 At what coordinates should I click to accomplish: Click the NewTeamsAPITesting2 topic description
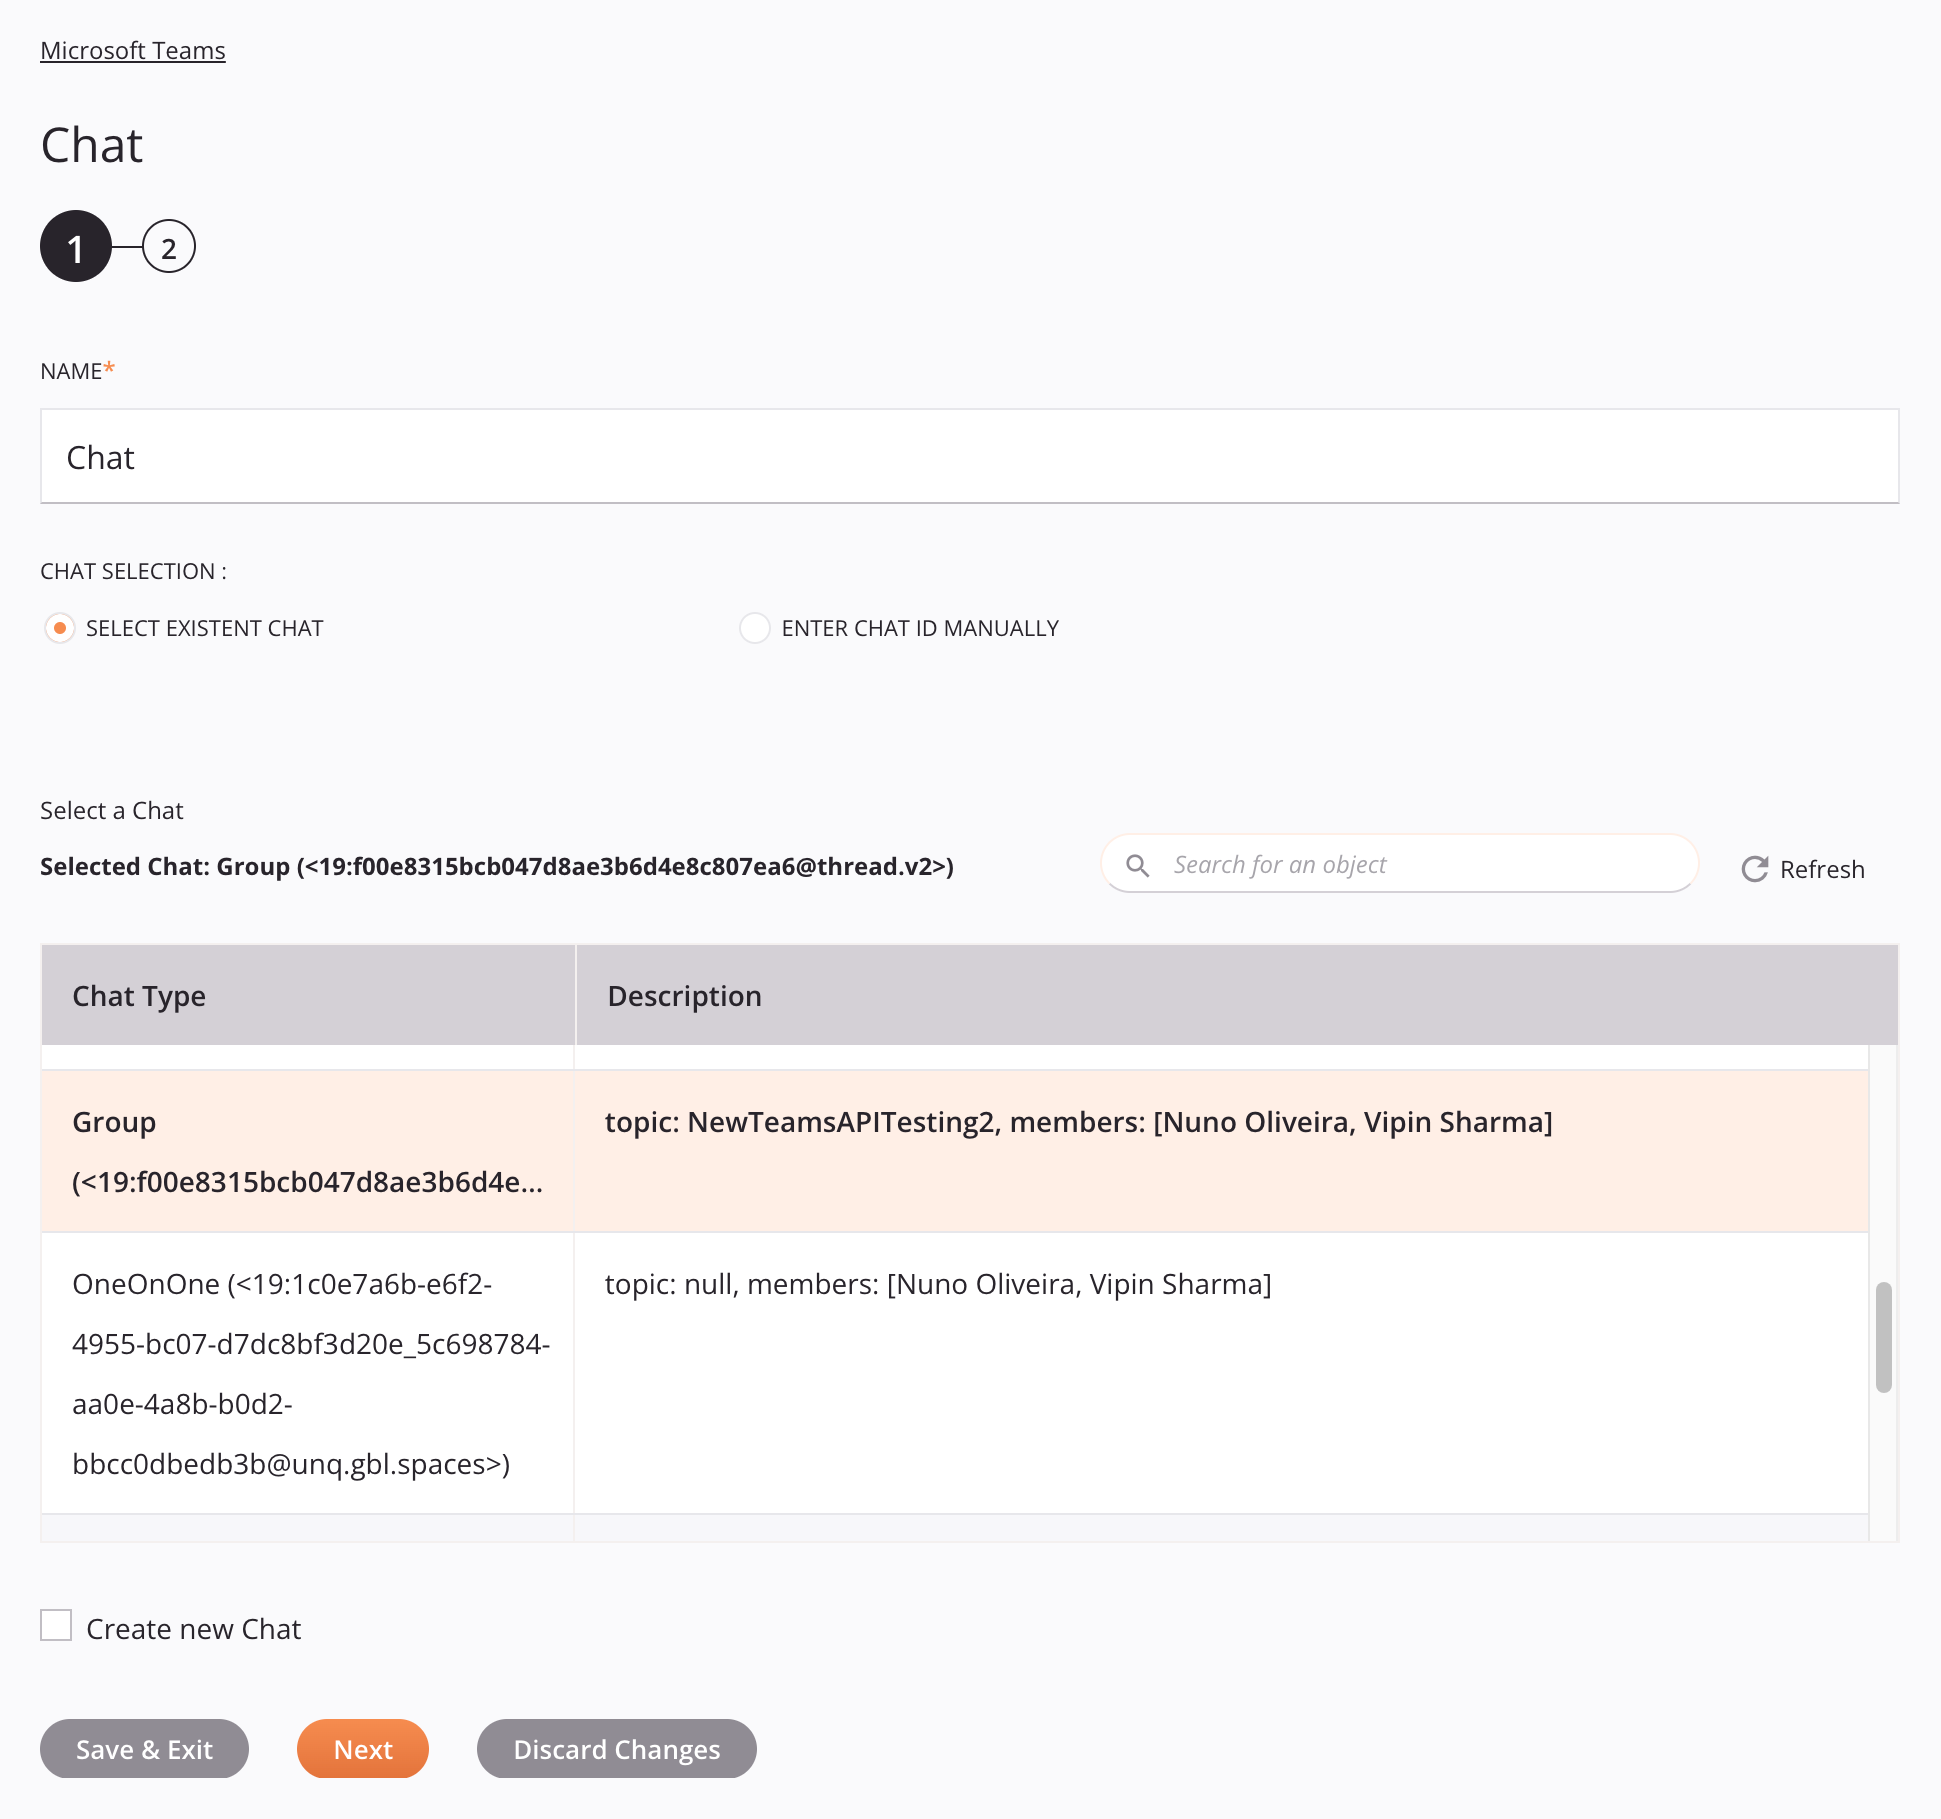click(1079, 1122)
